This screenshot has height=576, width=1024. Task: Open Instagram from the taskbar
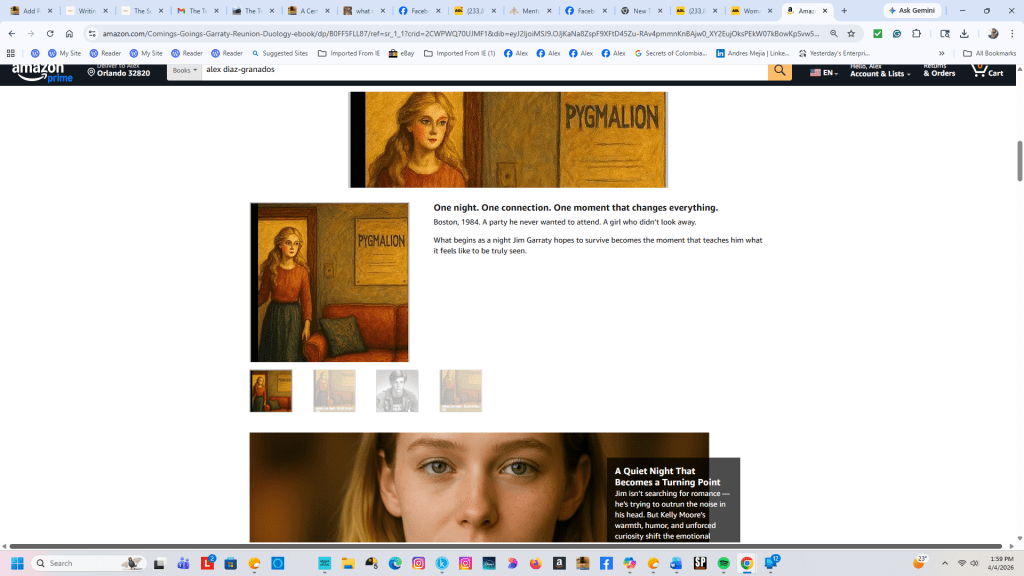point(418,563)
